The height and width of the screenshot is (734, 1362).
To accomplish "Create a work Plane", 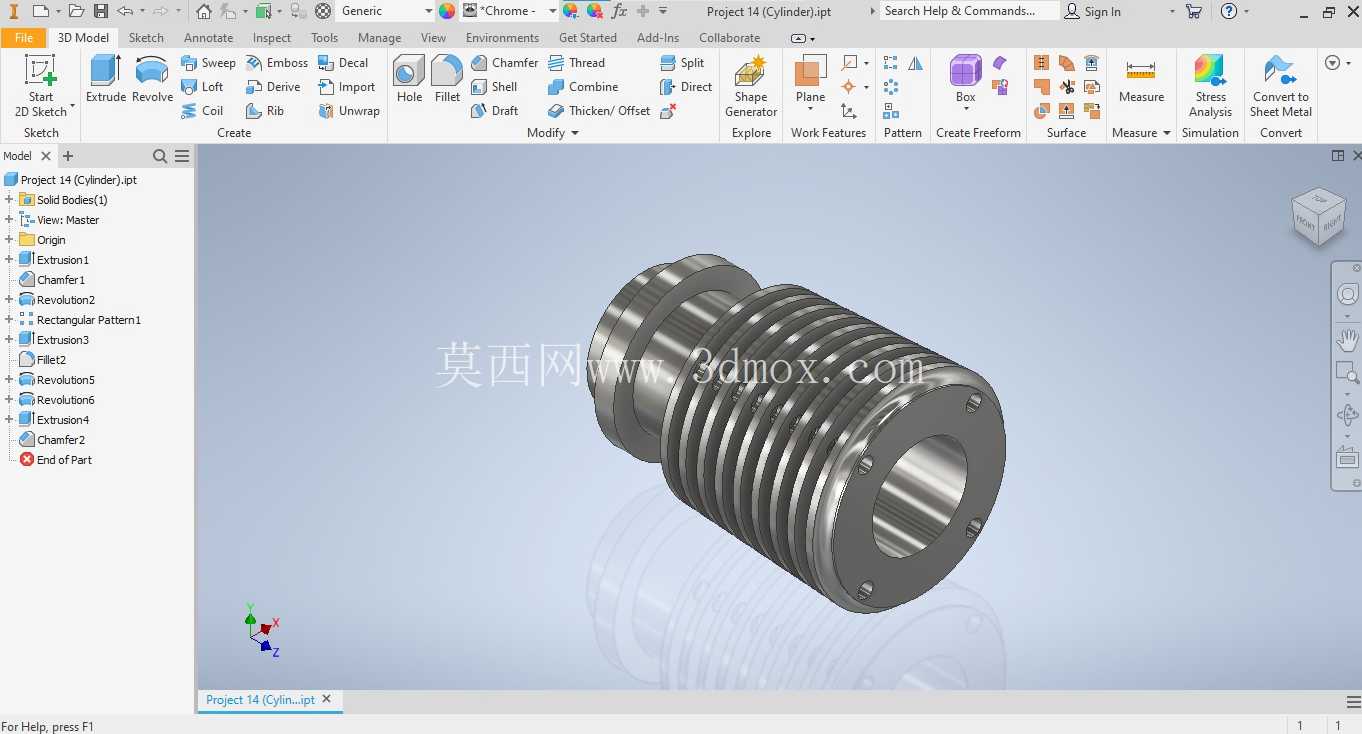I will 810,80.
